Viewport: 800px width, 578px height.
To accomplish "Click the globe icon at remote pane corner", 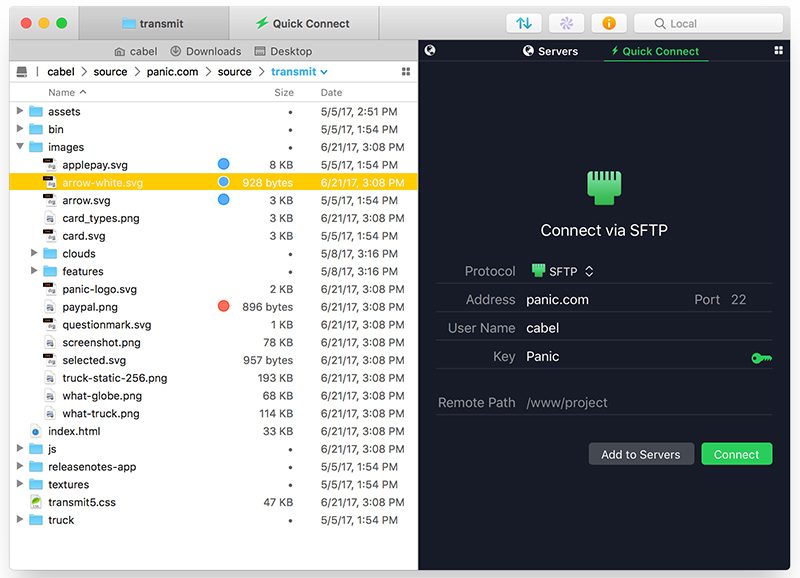I will 430,50.
